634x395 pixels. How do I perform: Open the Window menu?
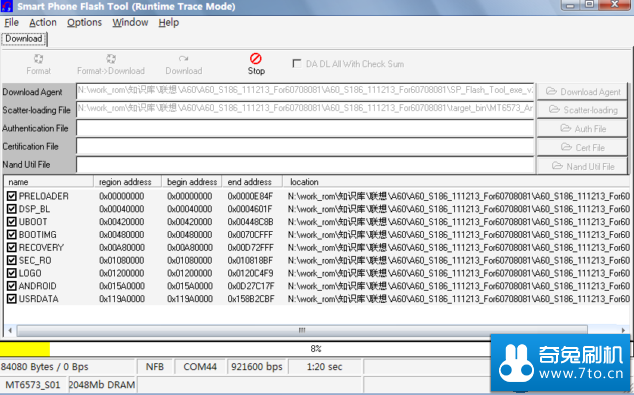tap(130, 23)
